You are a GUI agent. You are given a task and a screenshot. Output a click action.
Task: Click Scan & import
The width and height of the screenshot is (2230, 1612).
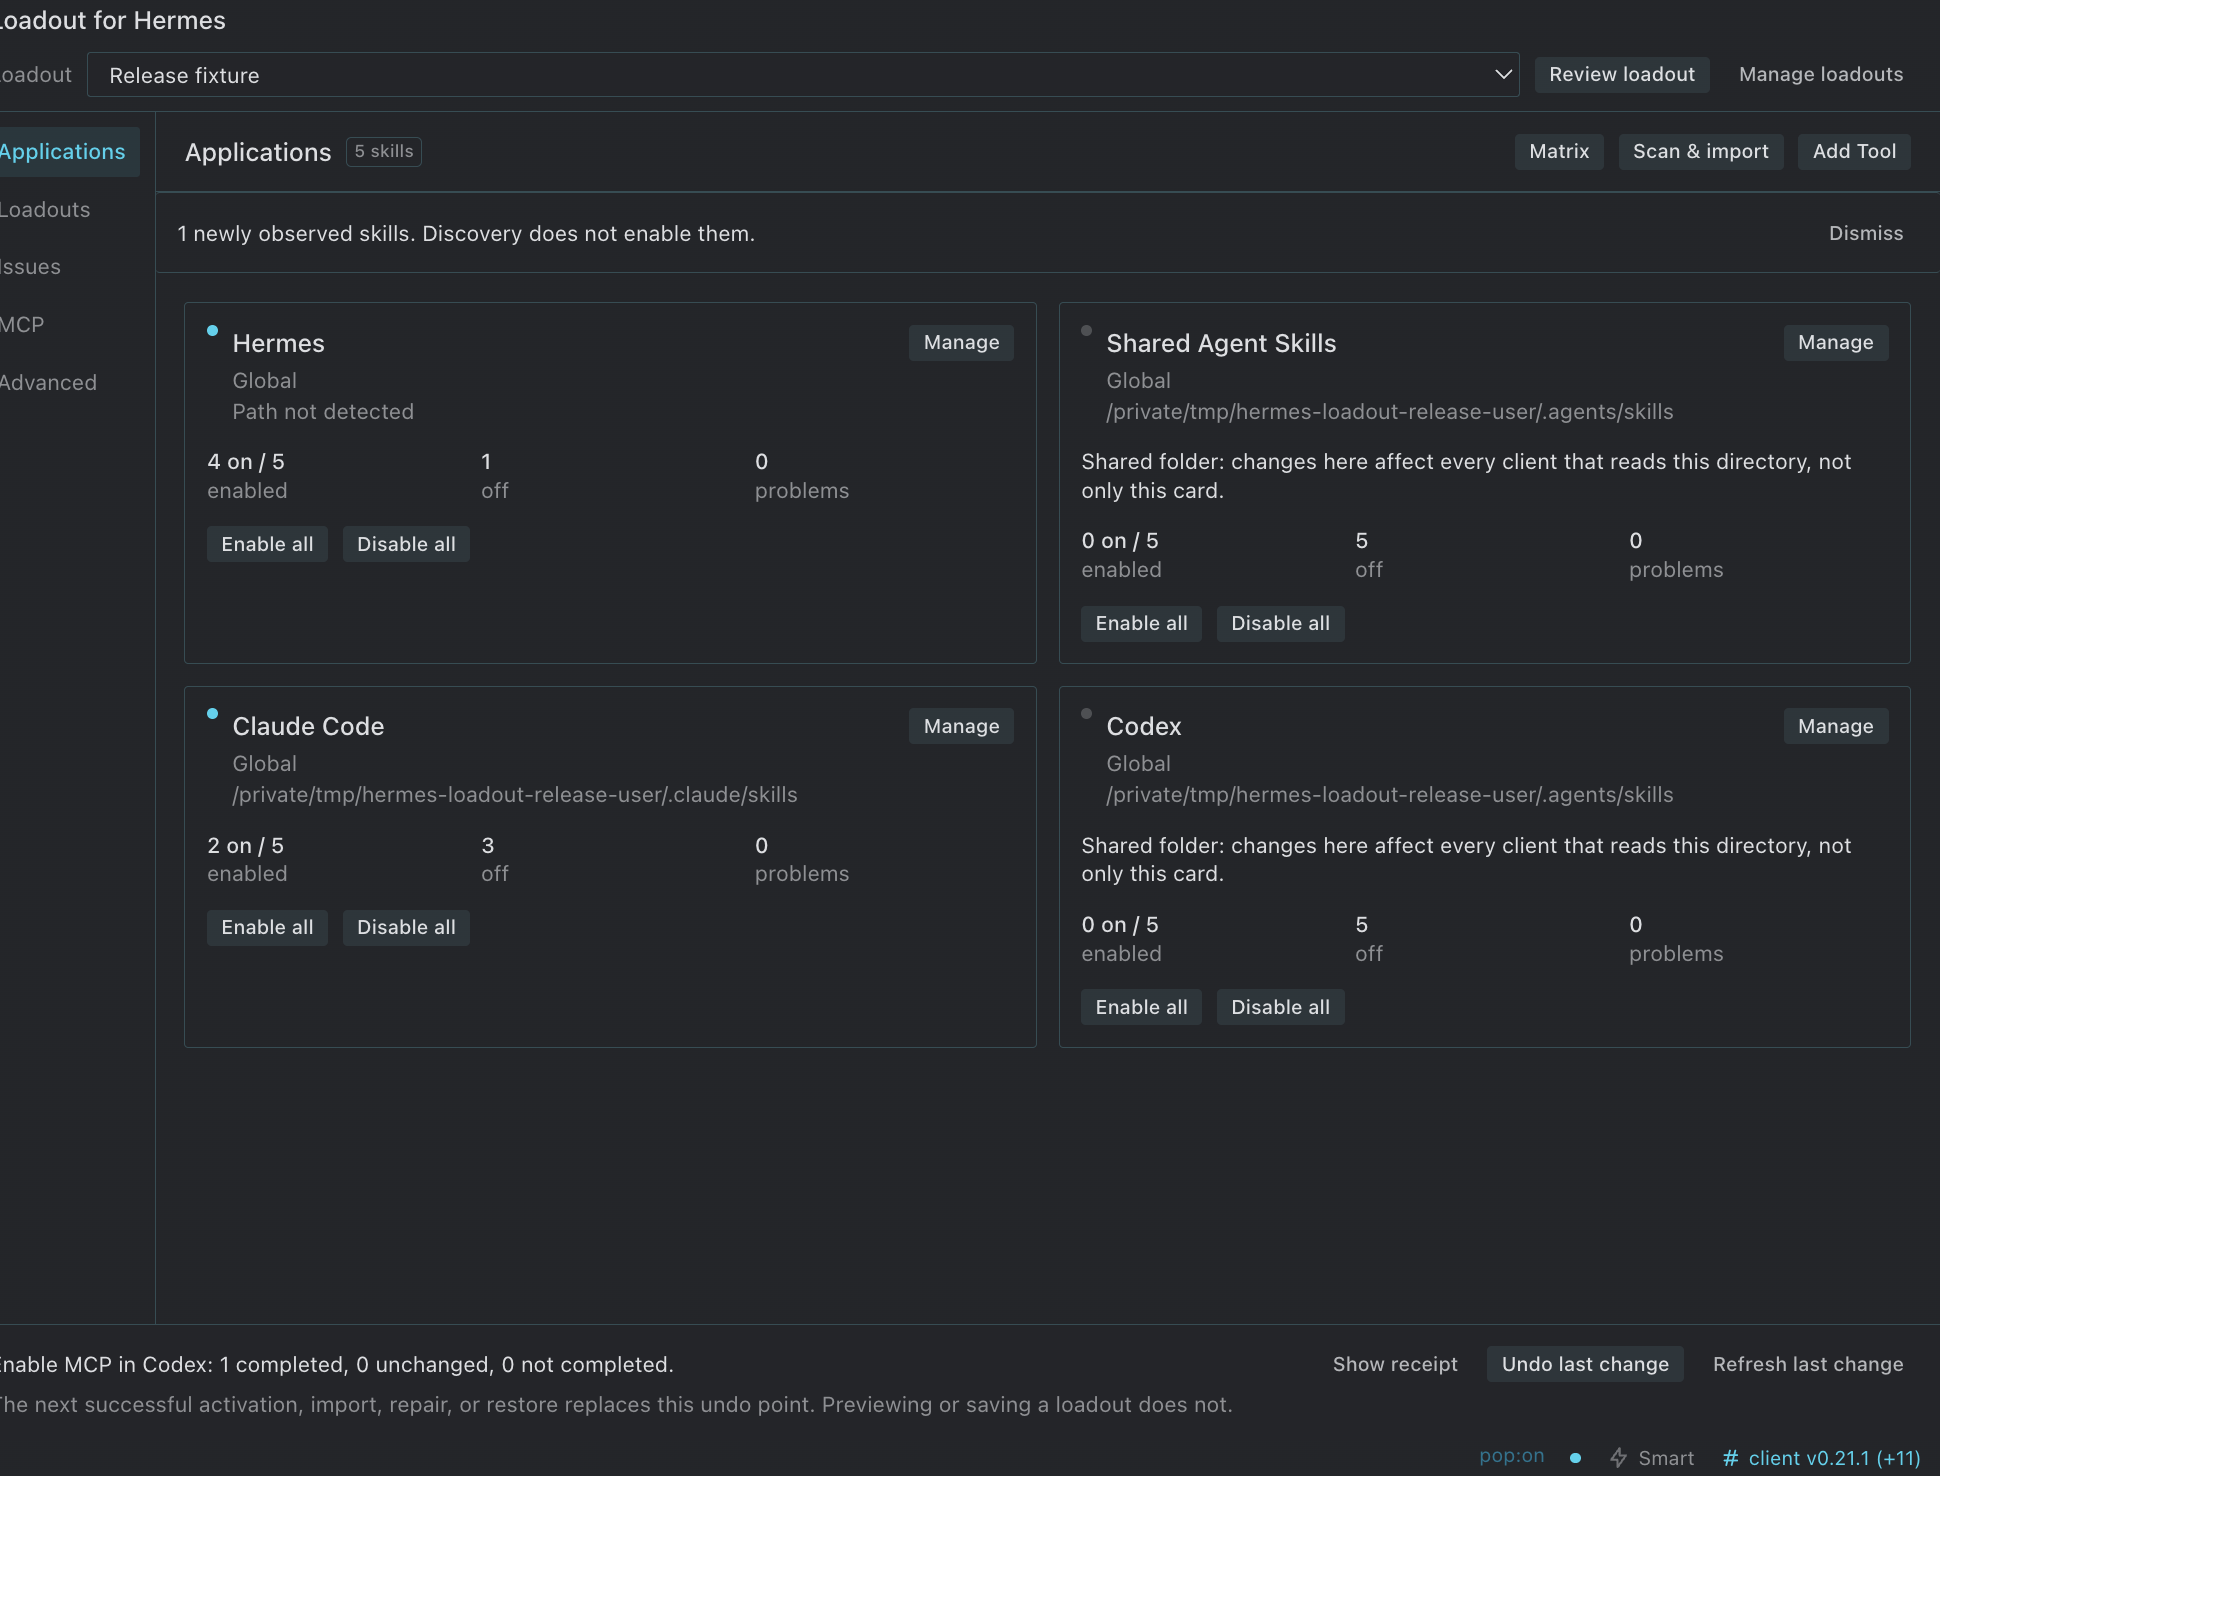1701,152
